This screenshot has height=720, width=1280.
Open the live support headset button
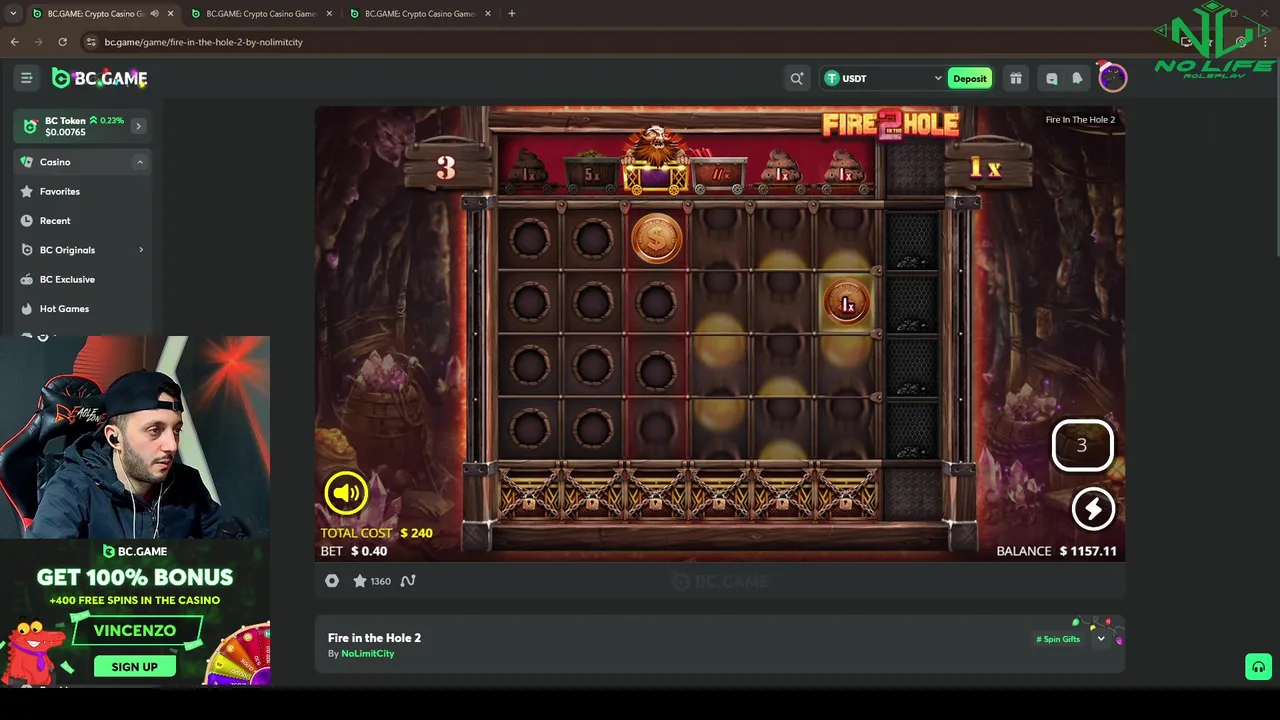point(1258,667)
